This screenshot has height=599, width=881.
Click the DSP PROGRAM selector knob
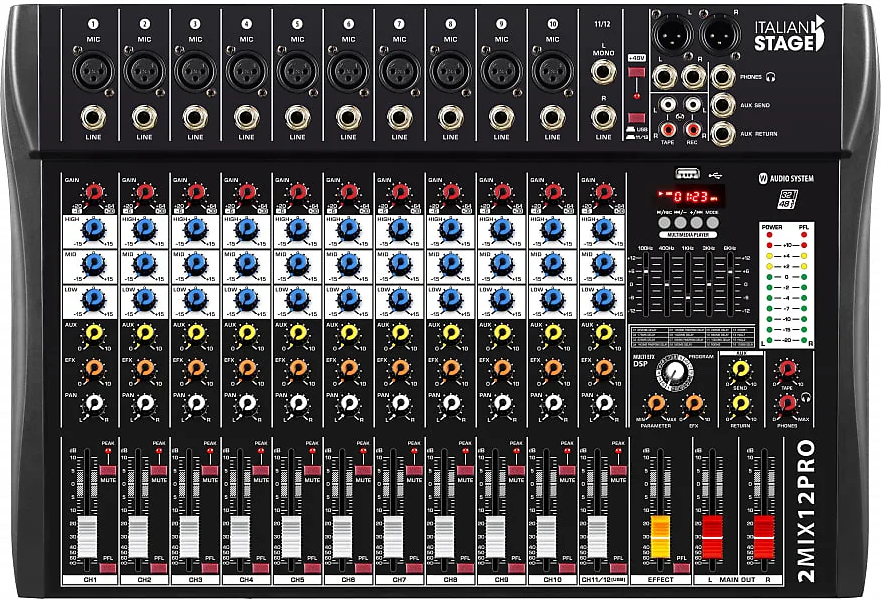[x=675, y=372]
